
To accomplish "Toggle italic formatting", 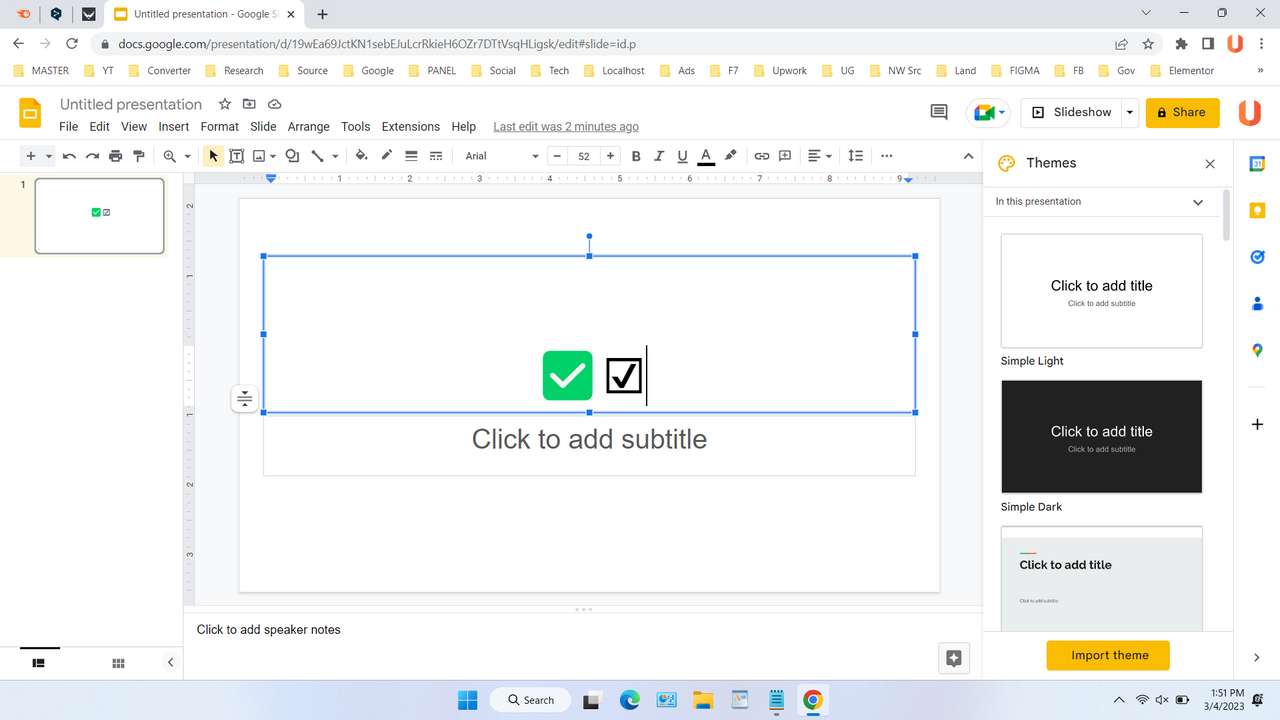I will pos(658,156).
